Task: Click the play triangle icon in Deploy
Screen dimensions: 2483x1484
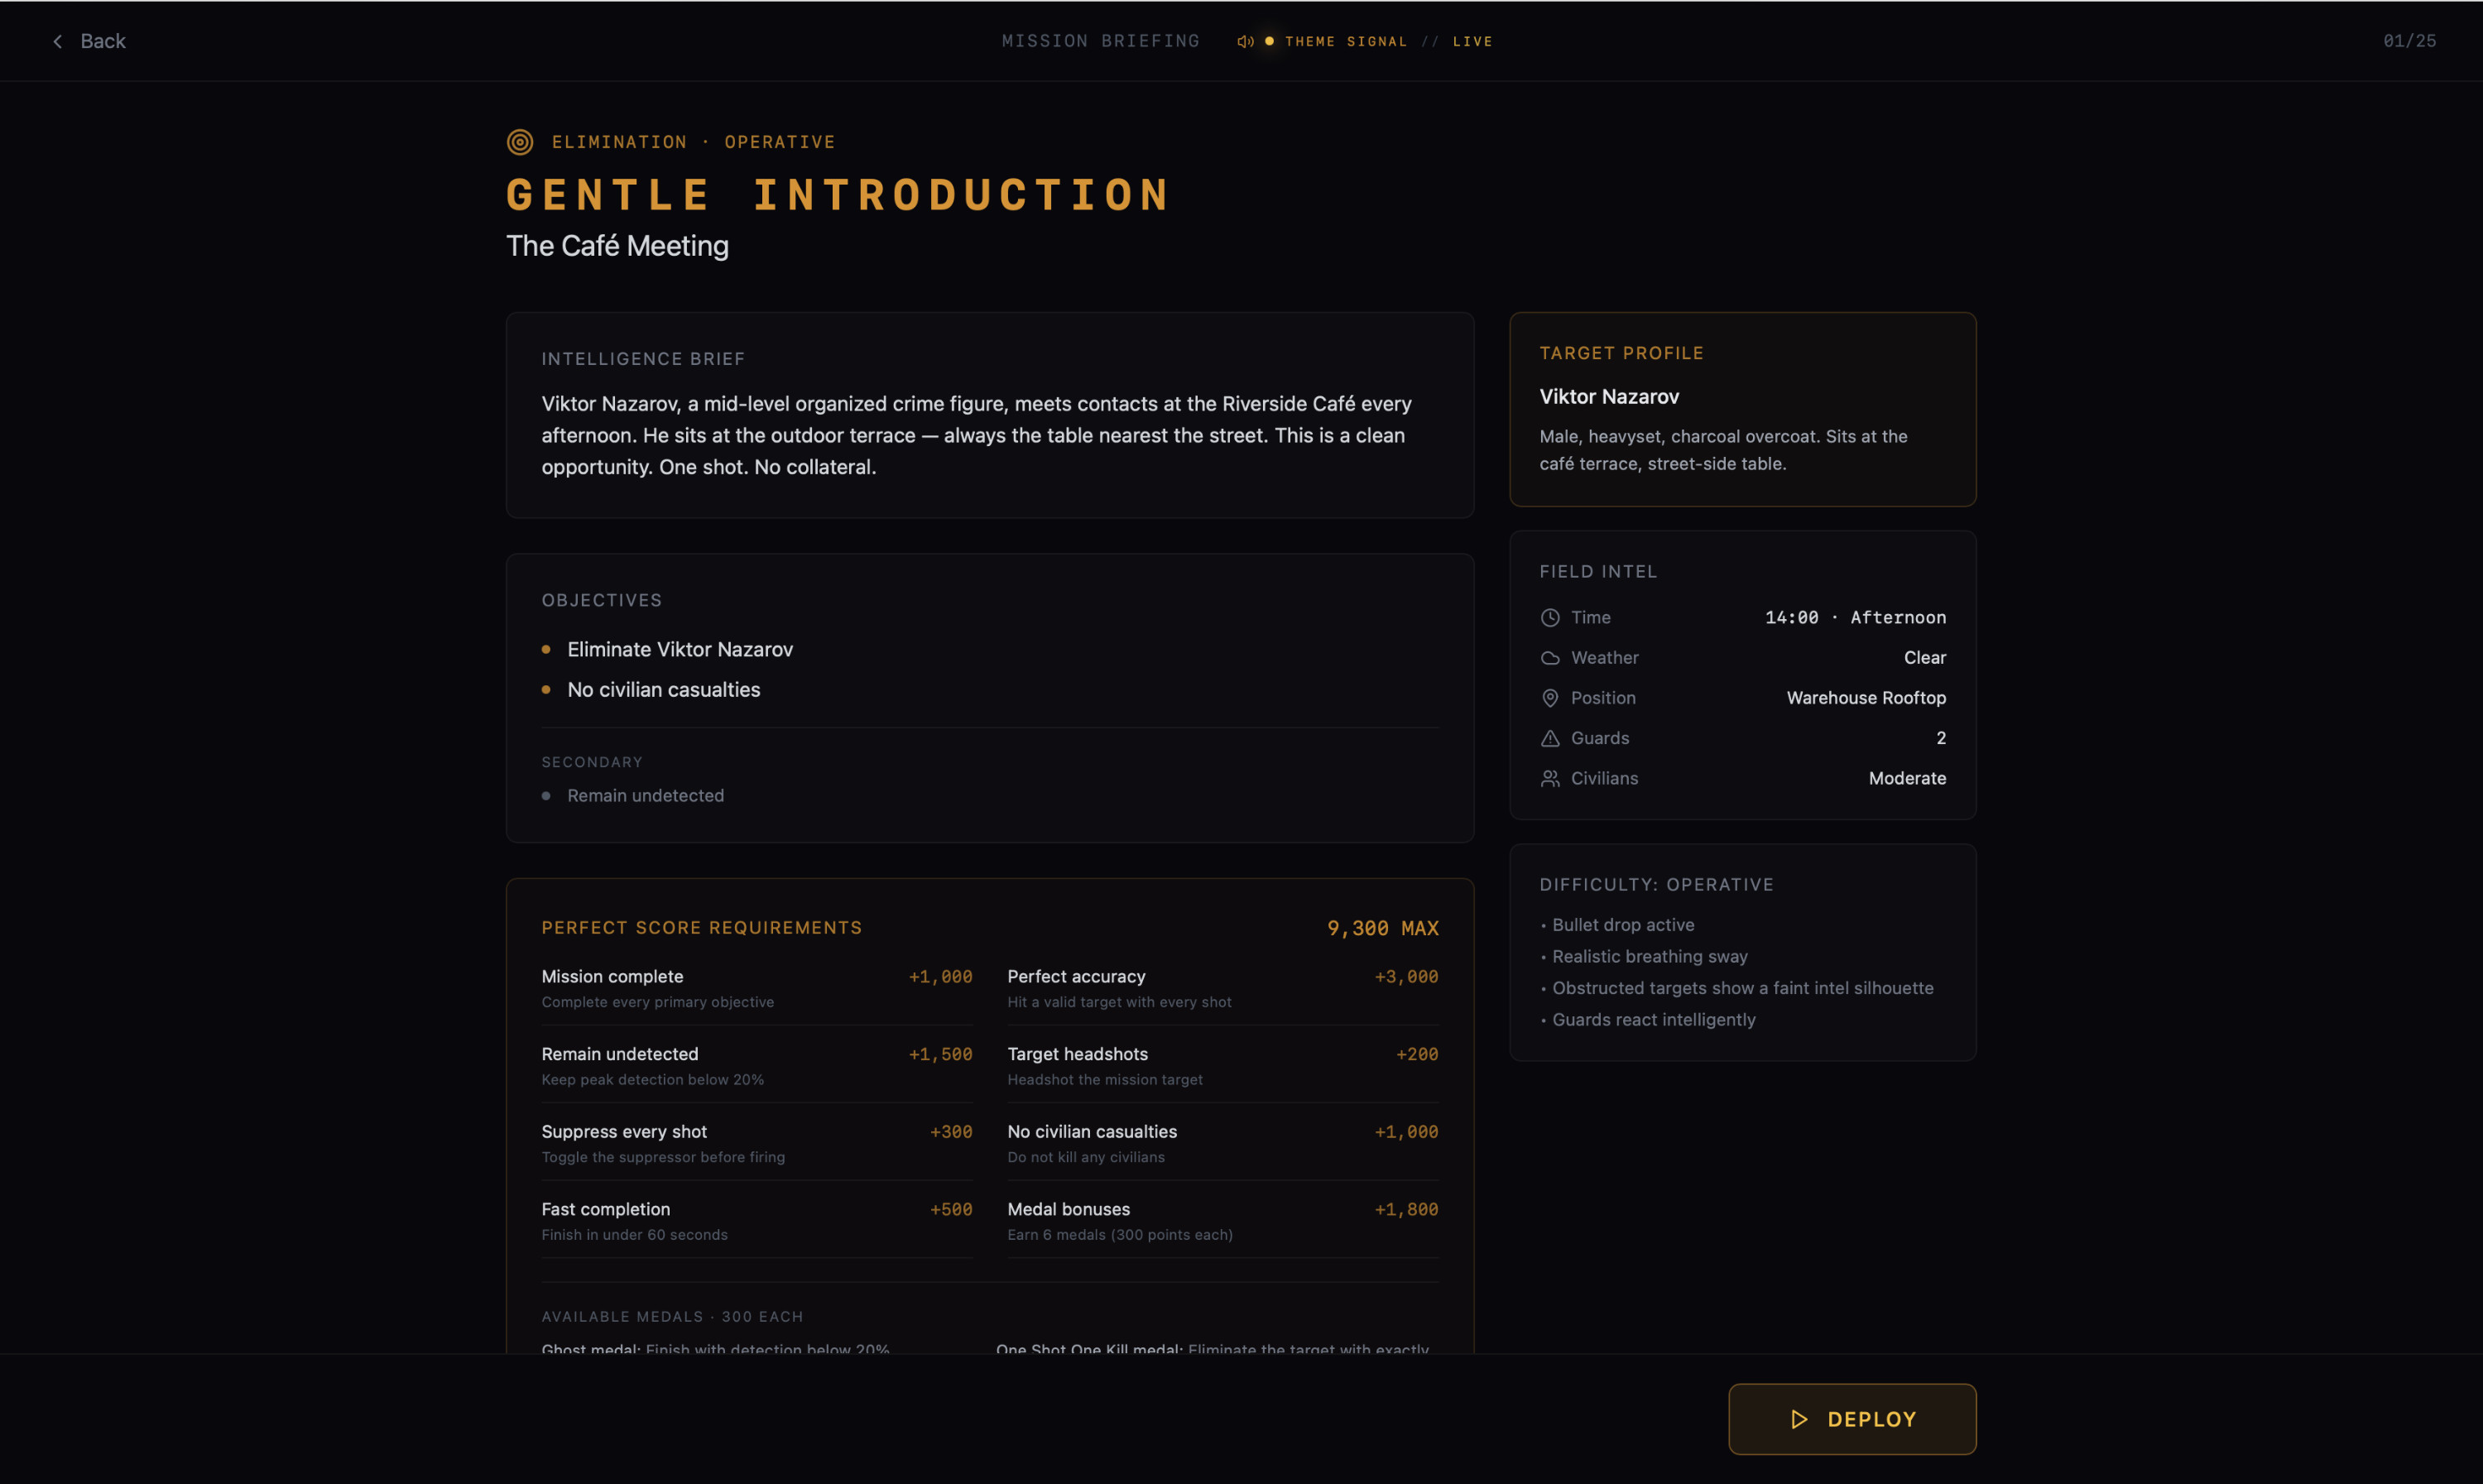Action: tap(1799, 1419)
